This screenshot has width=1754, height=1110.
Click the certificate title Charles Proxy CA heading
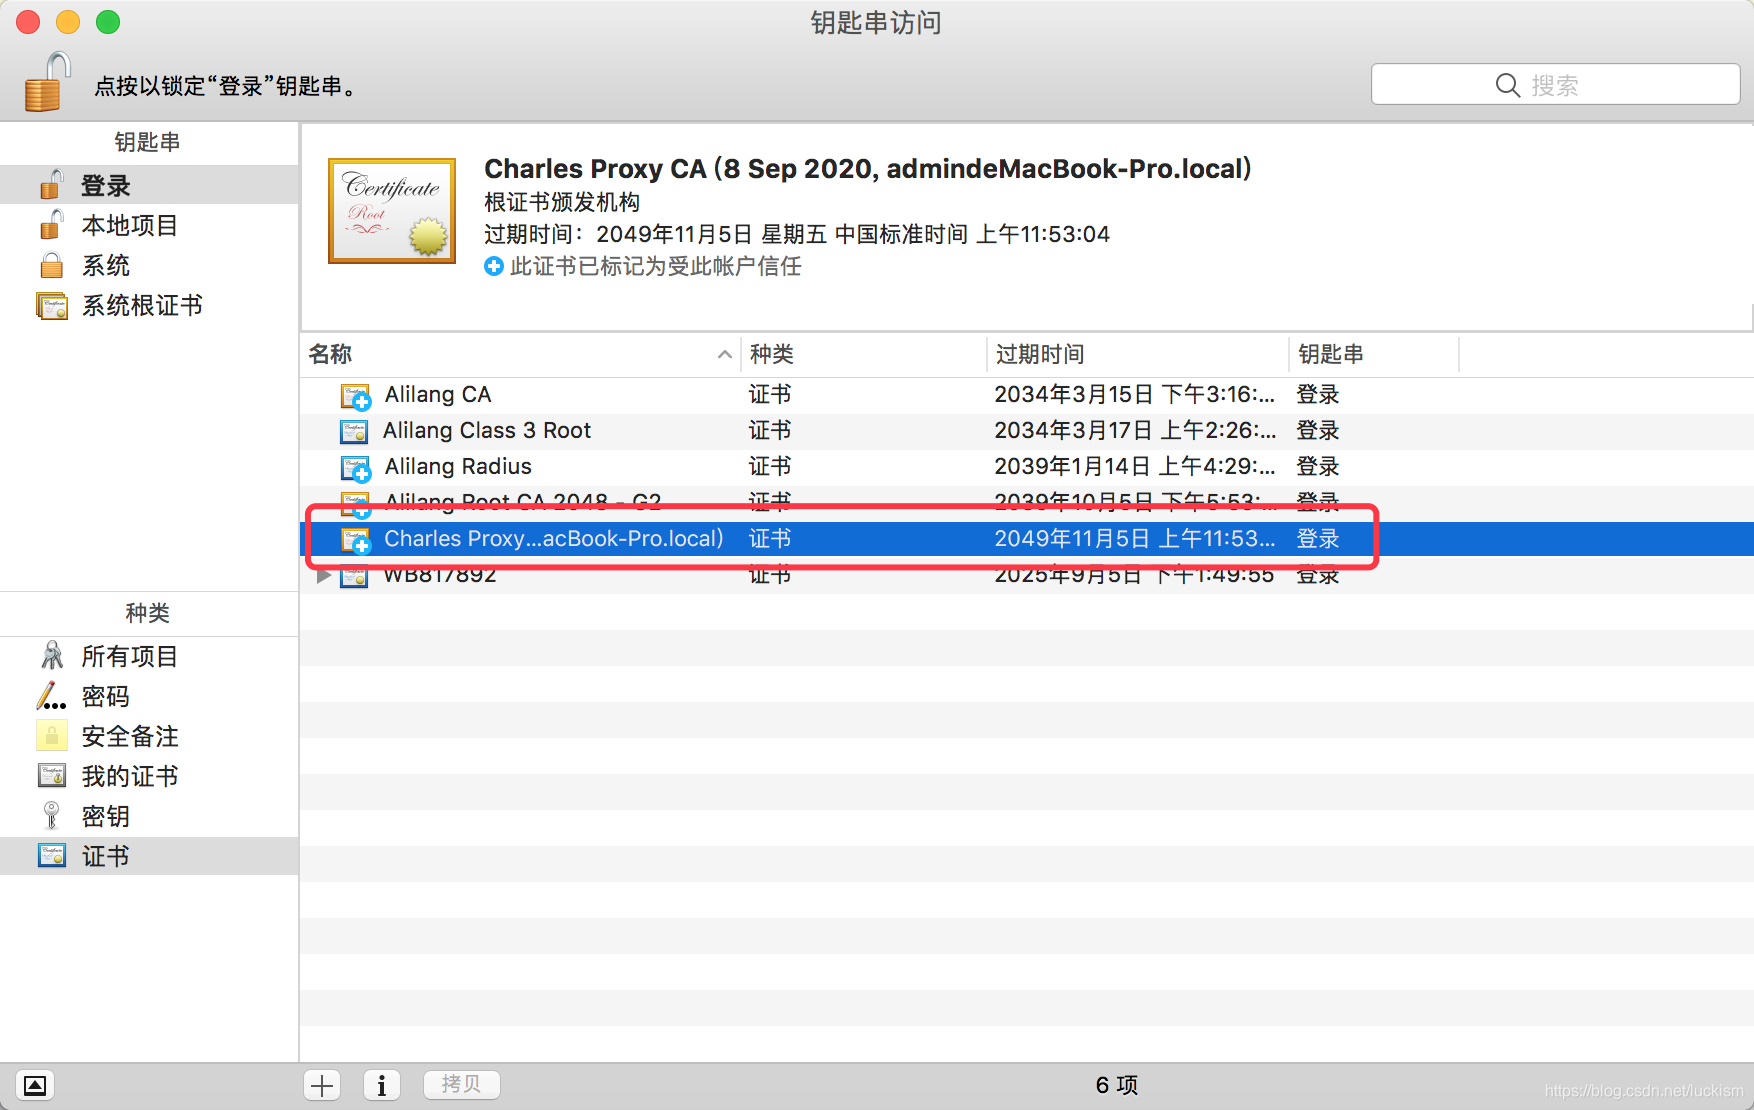click(868, 168)
